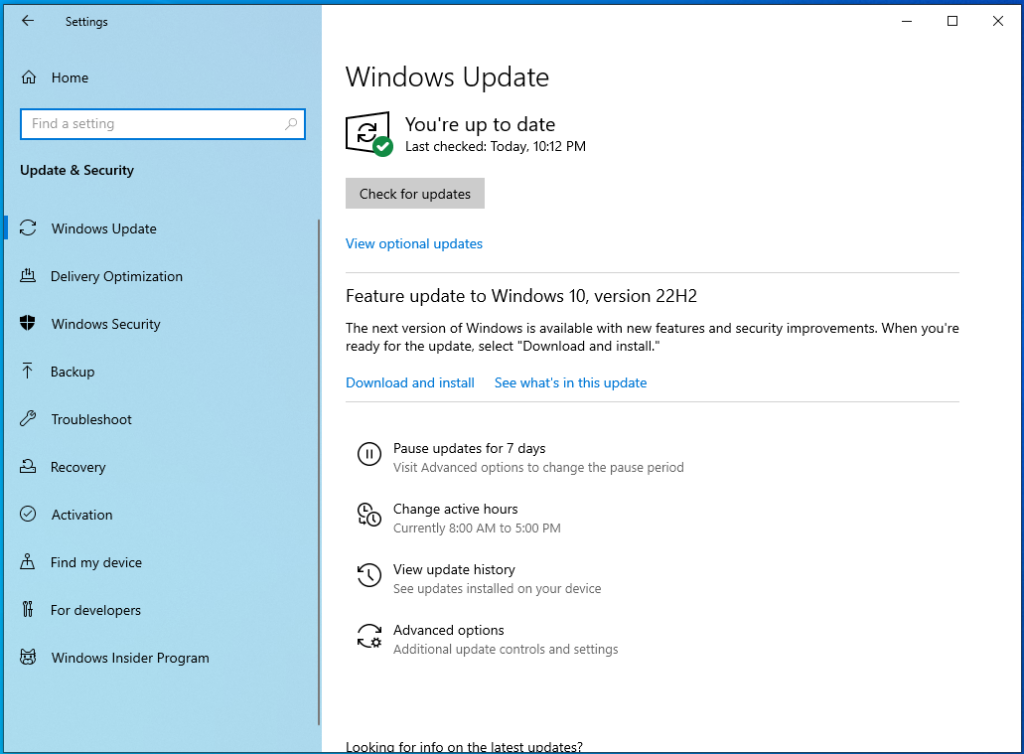Select the Troubleshoot wrench icon
This screenshot has height=754, width=1024.
[29, 420]
